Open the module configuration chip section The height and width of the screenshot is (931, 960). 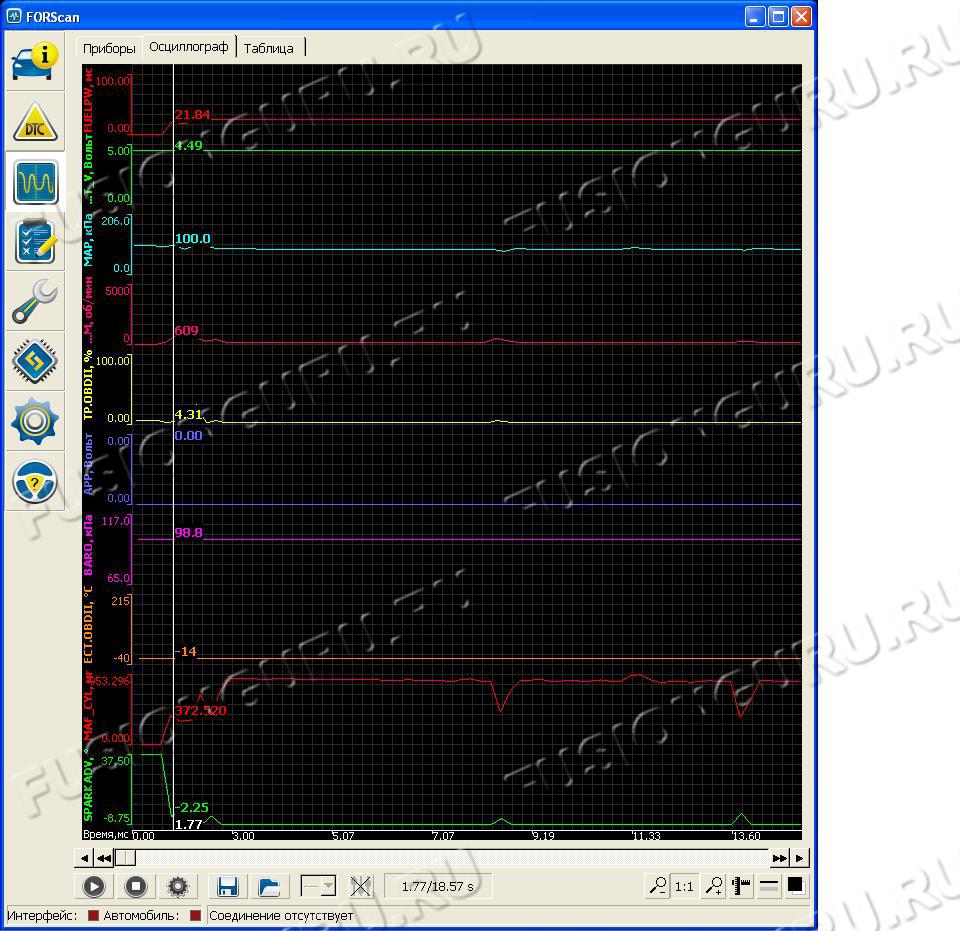pyautogui.click(x=35, y=362)
